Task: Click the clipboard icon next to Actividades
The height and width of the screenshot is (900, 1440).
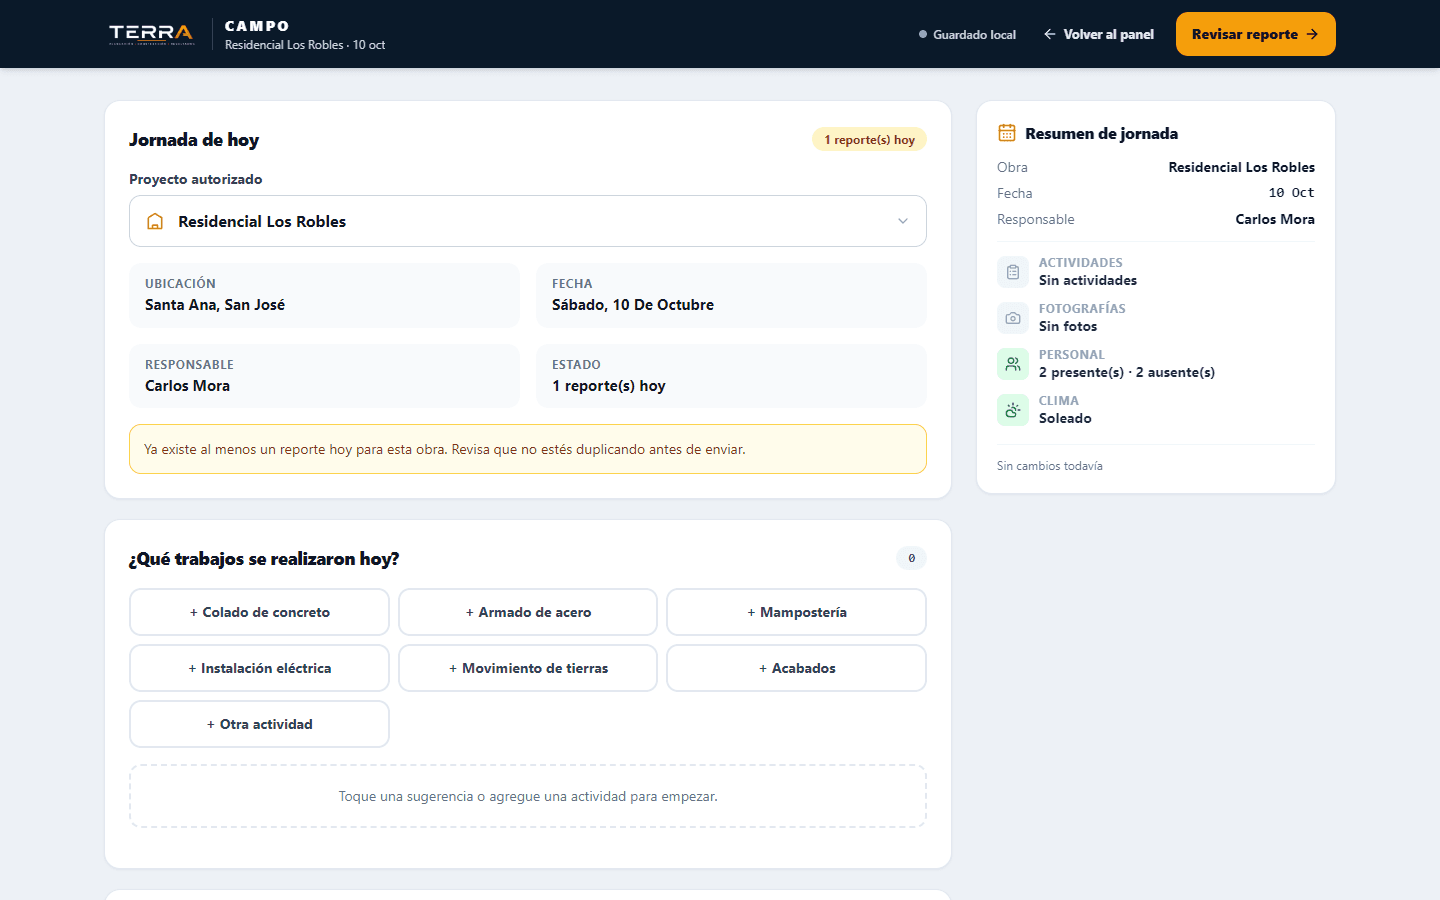Action: 1013,272
